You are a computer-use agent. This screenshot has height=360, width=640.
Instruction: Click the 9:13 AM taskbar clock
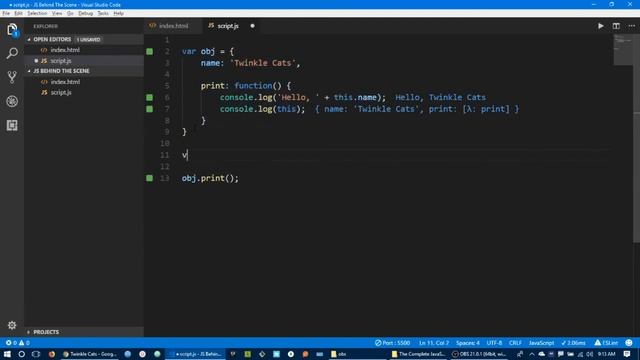pos(606,354)
